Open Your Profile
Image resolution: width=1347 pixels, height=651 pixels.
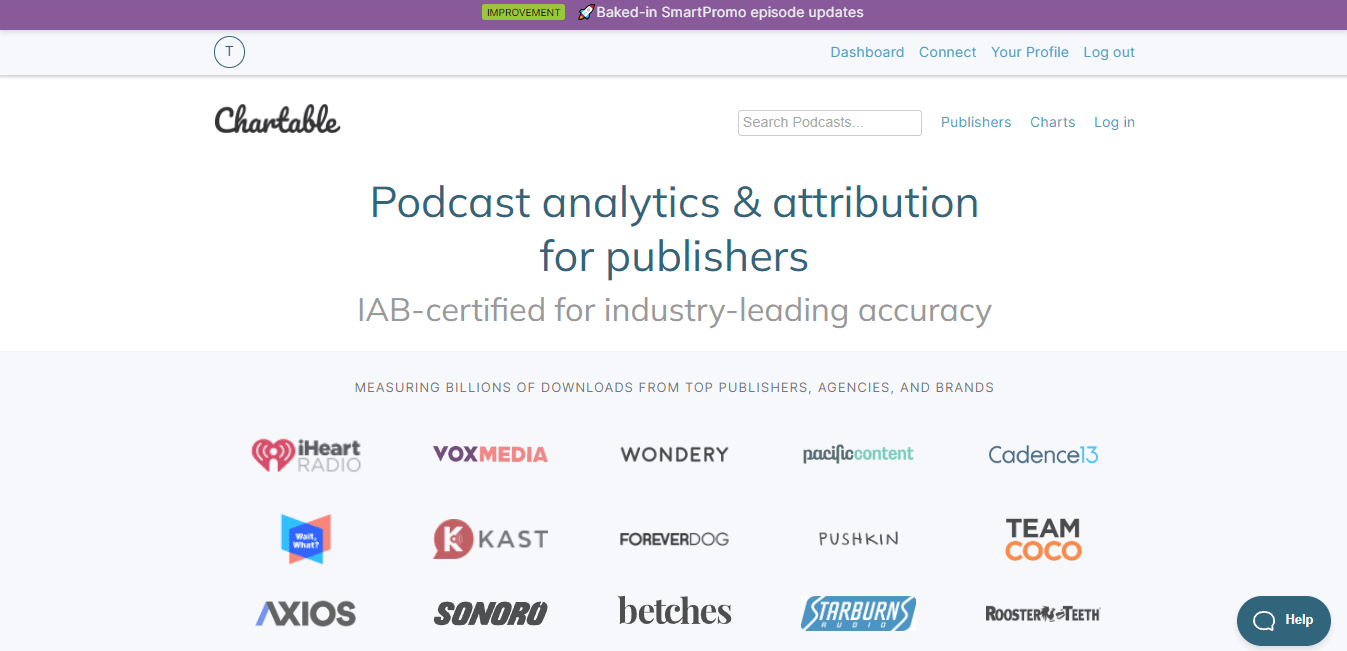[x=1030, y=52]
